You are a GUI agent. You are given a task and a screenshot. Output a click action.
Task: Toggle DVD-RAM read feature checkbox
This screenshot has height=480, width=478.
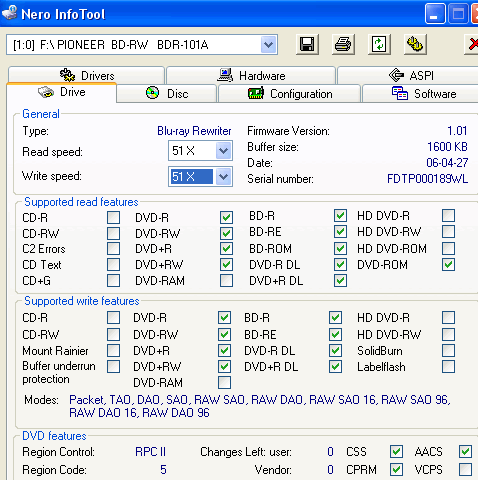coord(226,281)
